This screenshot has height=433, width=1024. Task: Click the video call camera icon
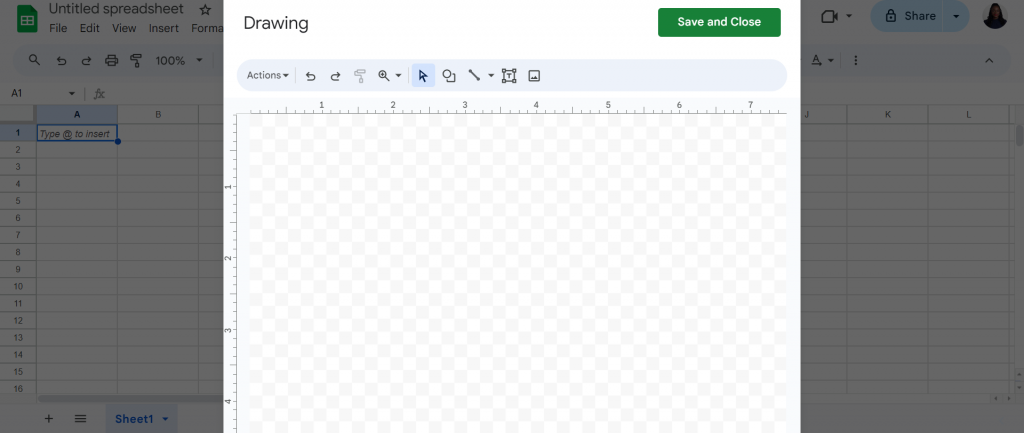click(x=829, y=16)
